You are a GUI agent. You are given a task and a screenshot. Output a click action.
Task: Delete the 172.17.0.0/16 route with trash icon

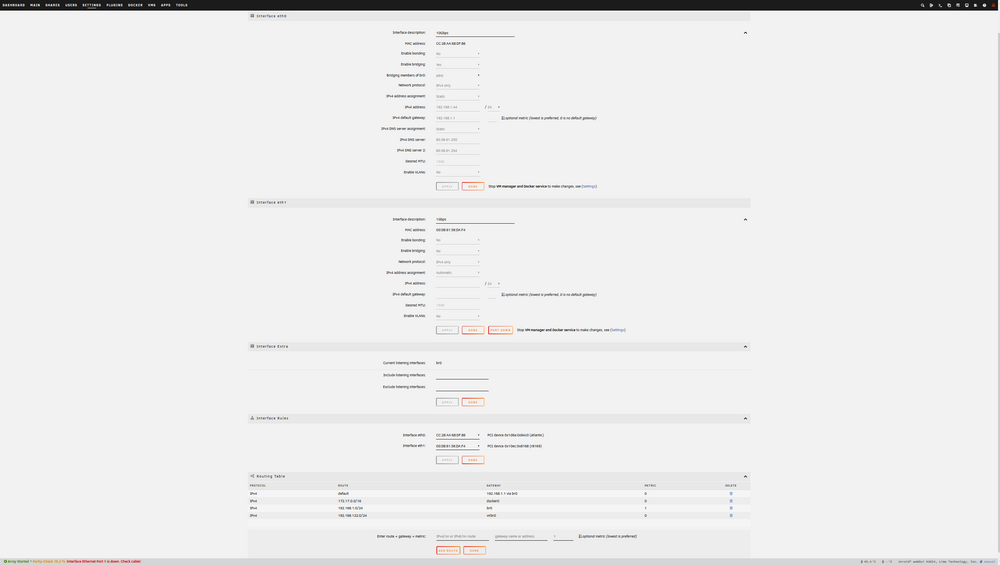[x=731, y=501]
